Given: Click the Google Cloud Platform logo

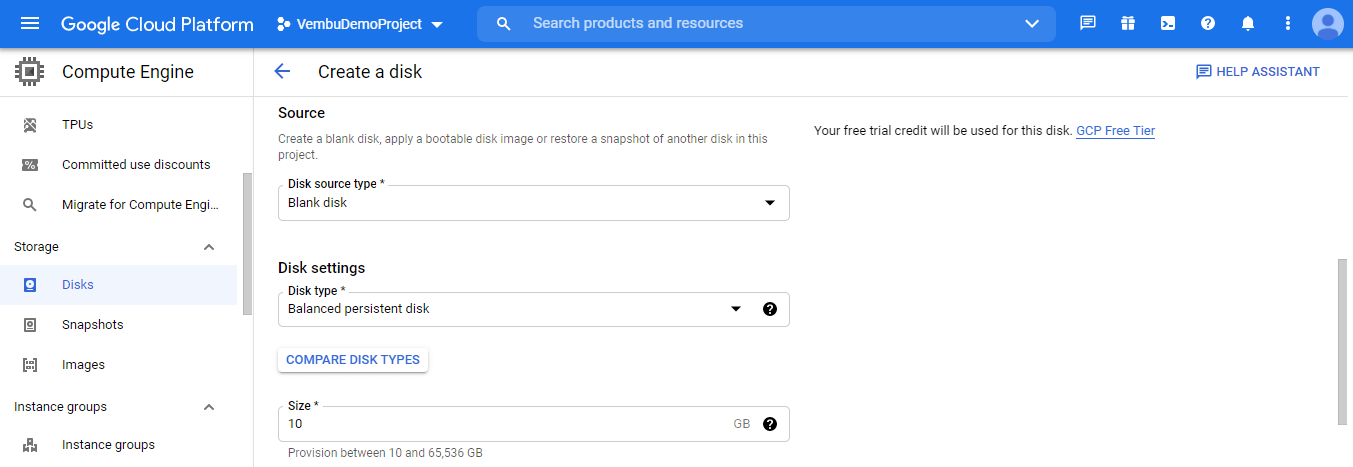Looking at the screenshot, I should pyautogui.click(x=157, y=24).
